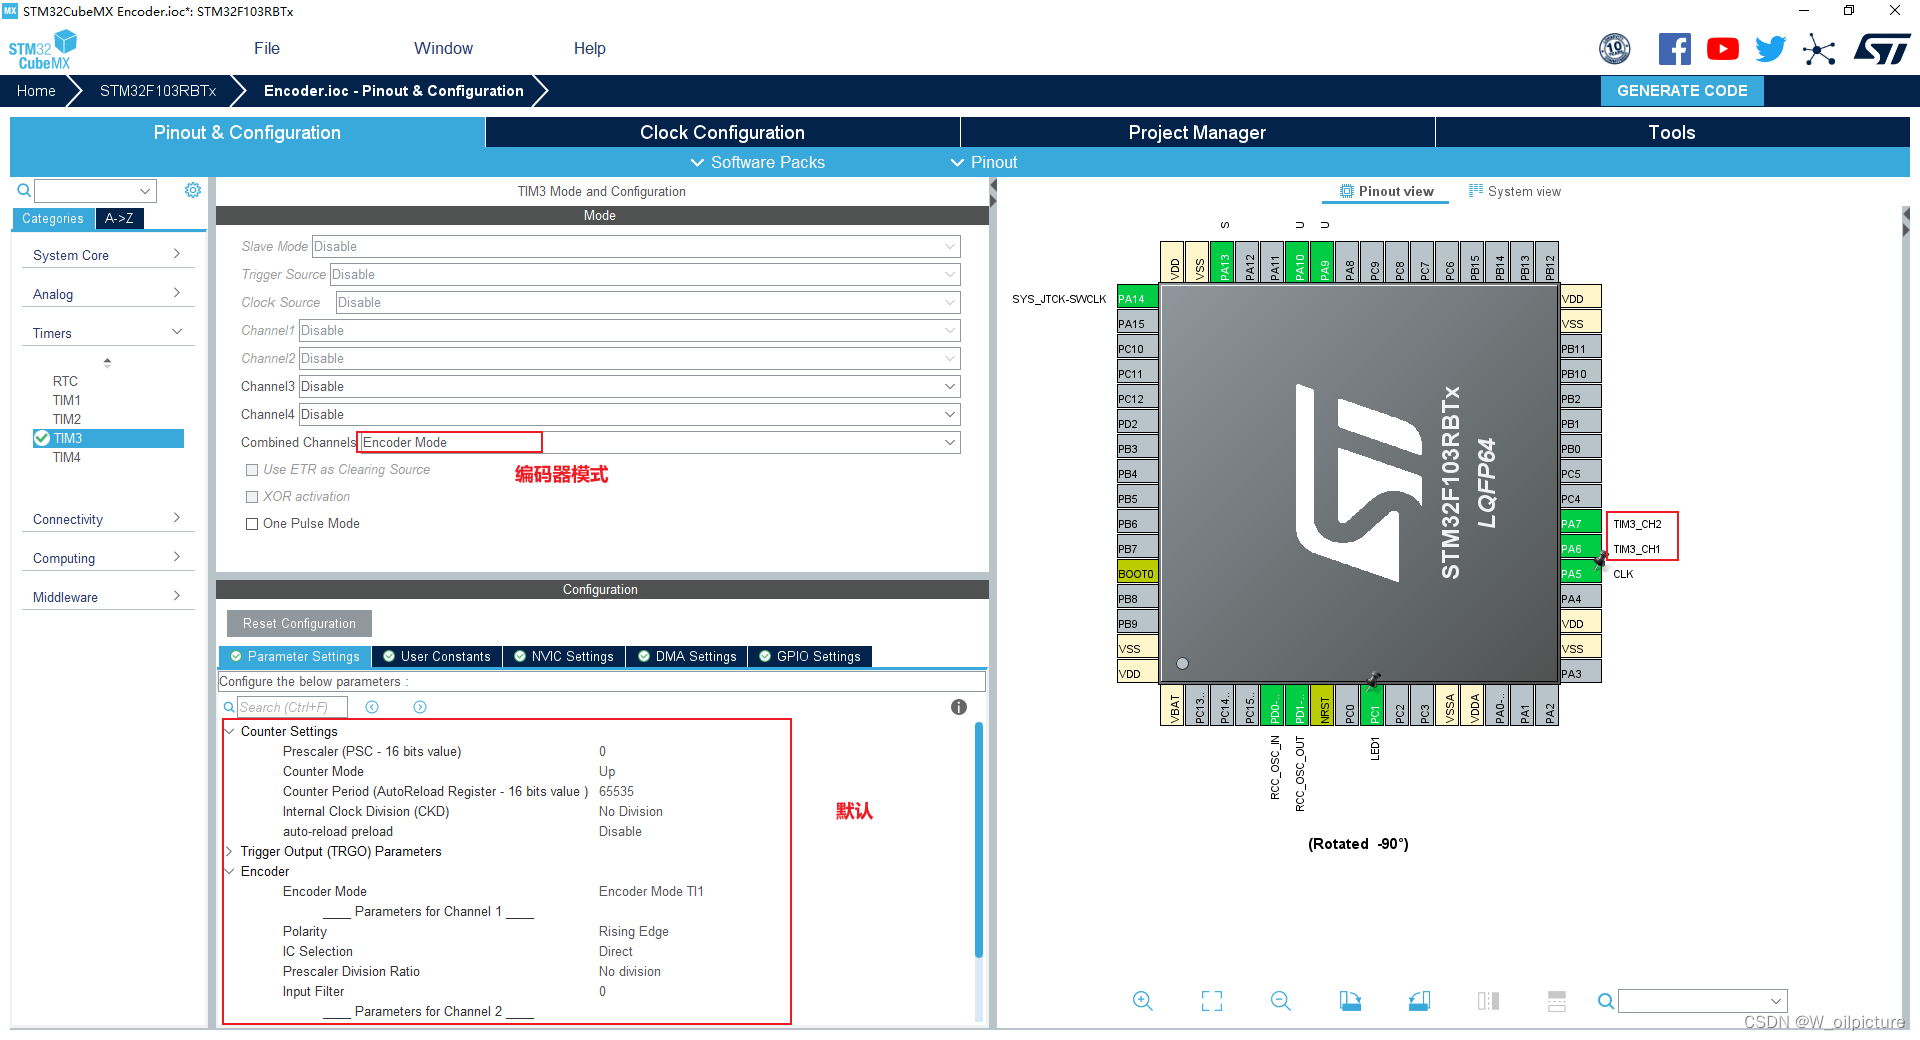Open DMA Settings tab
Image resolution: width=1920 pixels, height=1040 pixels.
pyautogui.click(x=687, y=656)
